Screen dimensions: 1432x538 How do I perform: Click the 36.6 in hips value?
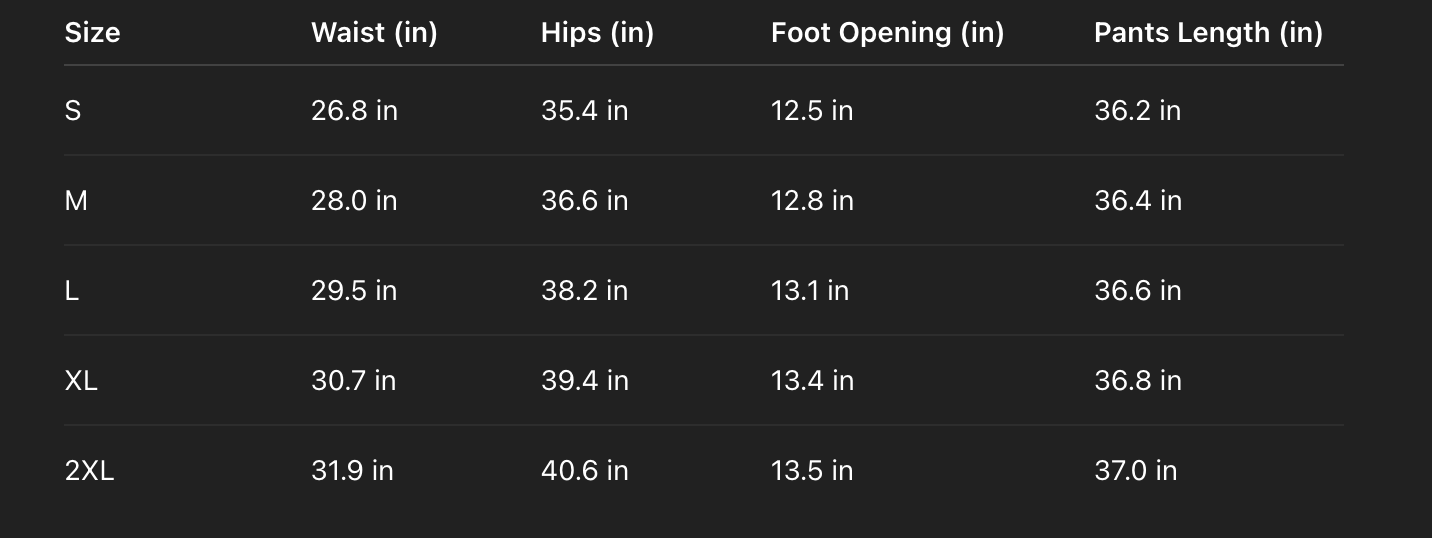584,200
